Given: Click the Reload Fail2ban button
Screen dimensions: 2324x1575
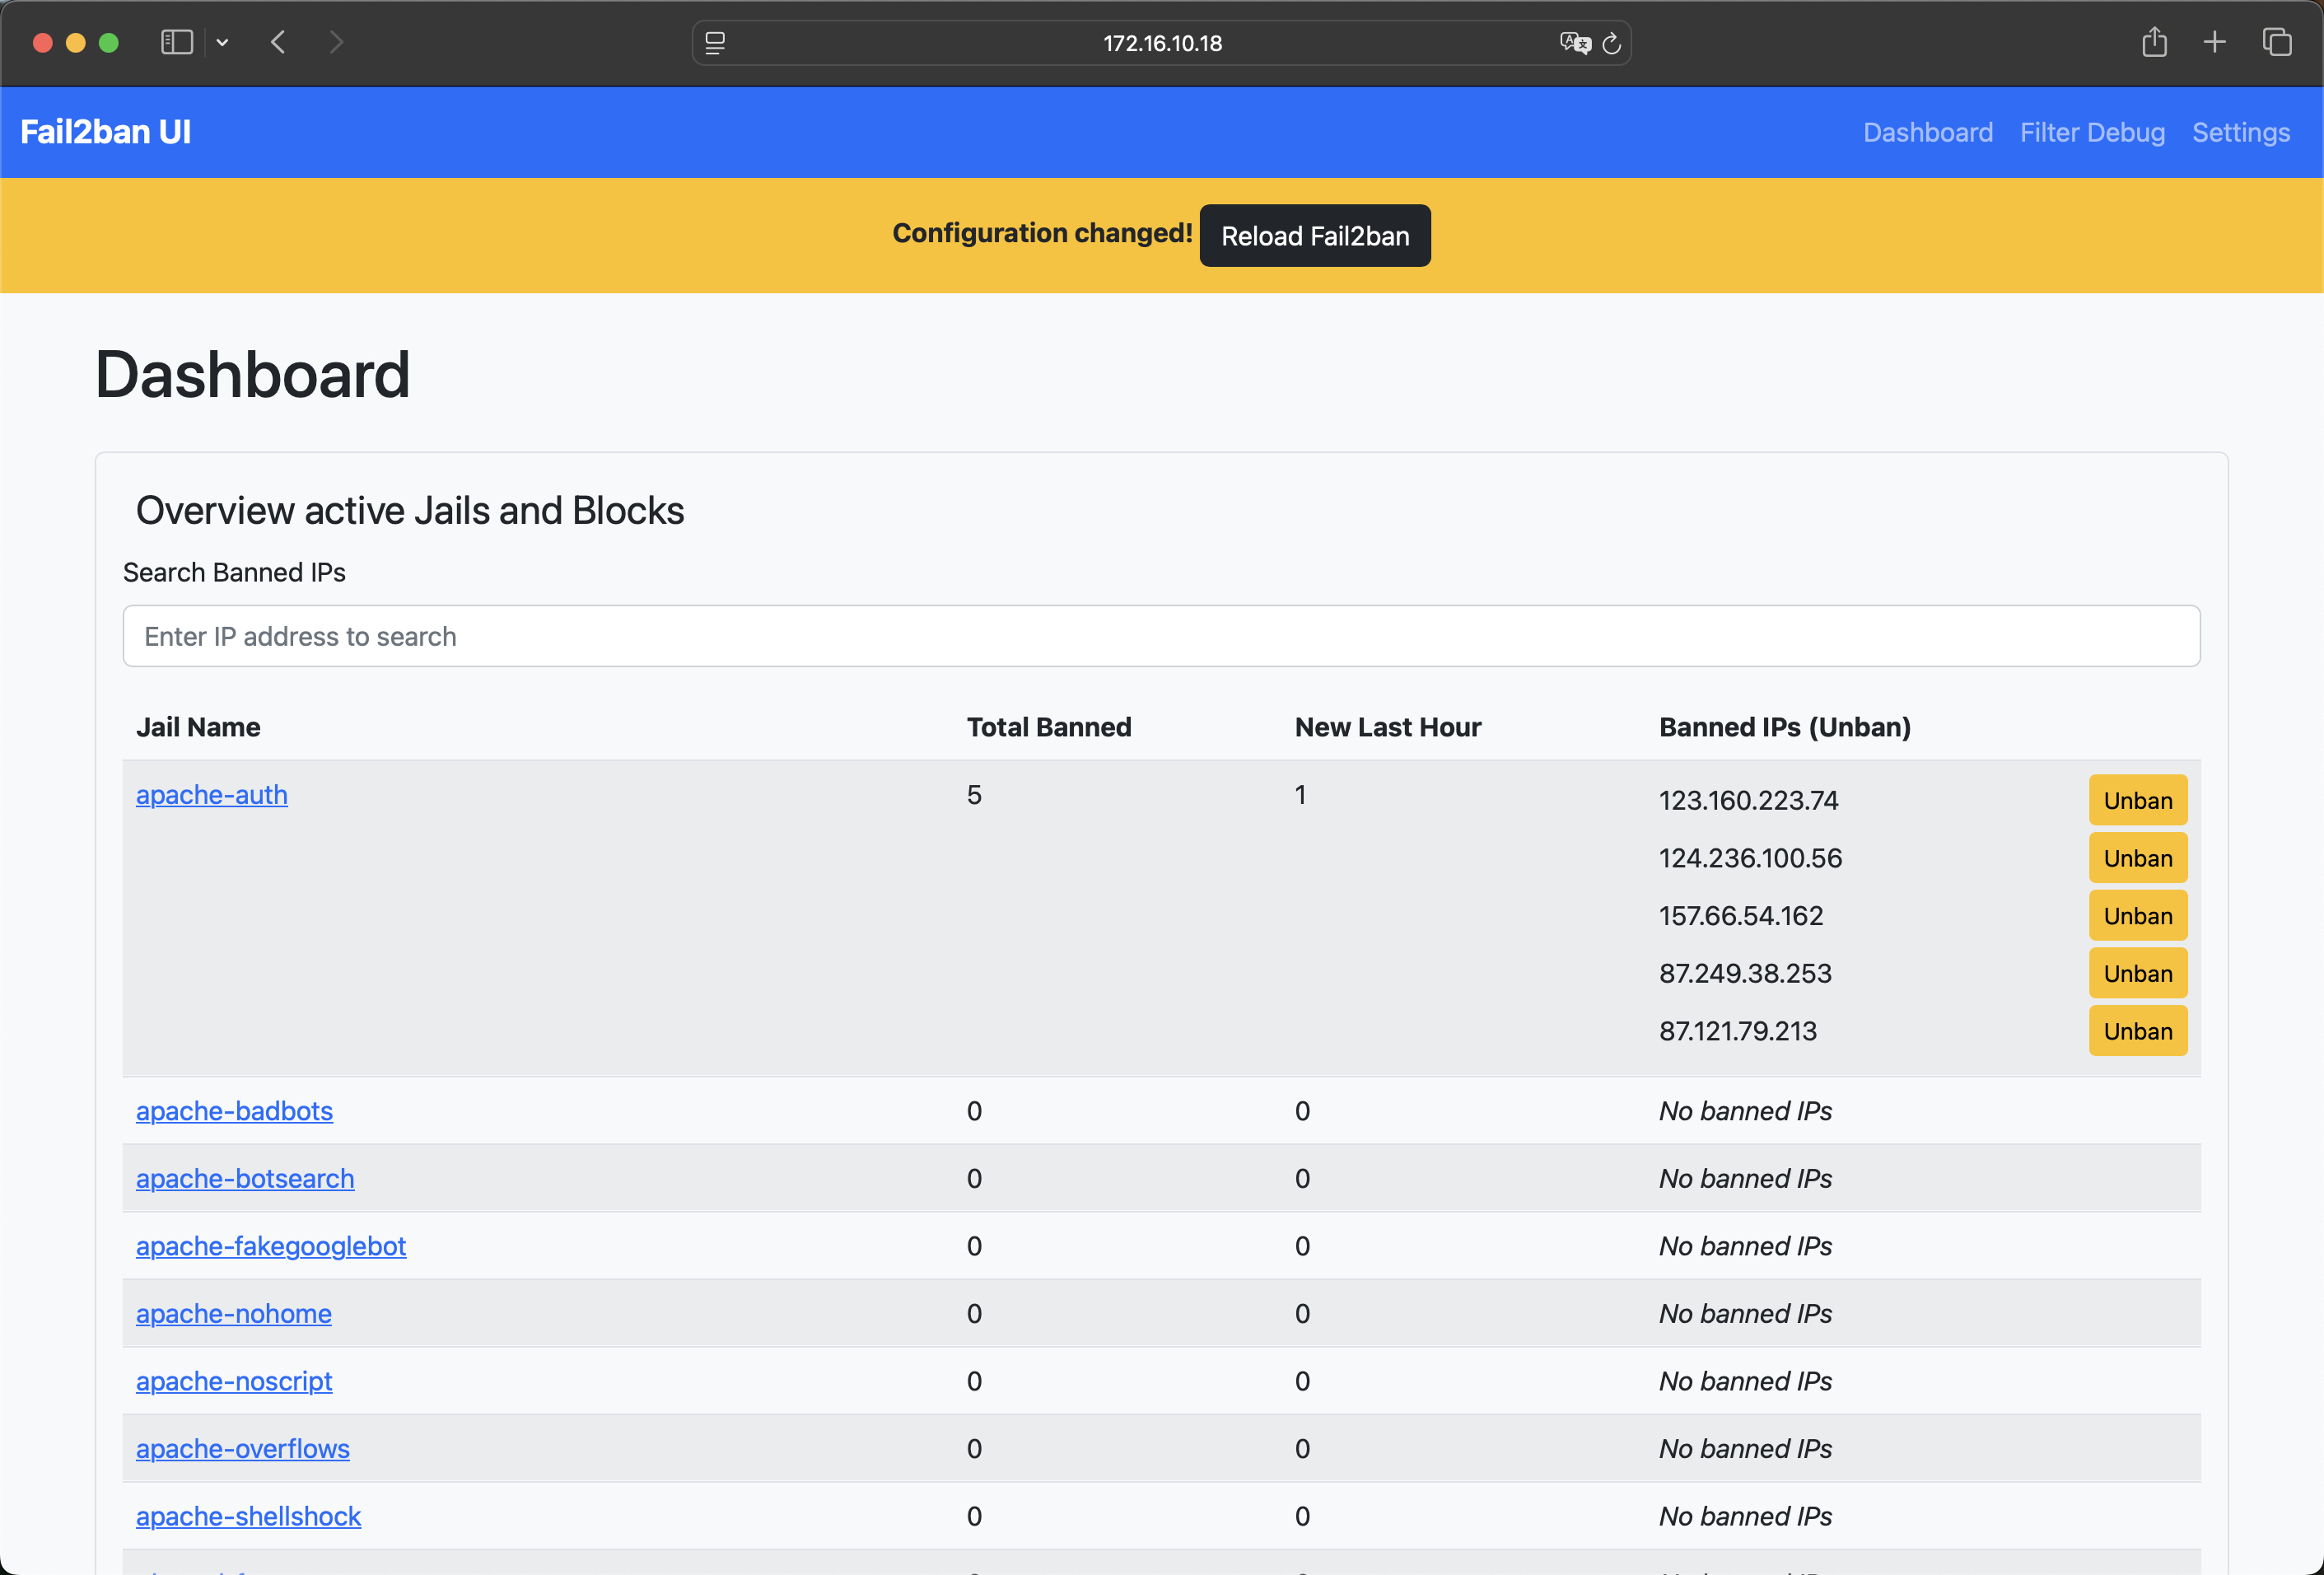Looking at the screenshot, I should (1314, 236).
